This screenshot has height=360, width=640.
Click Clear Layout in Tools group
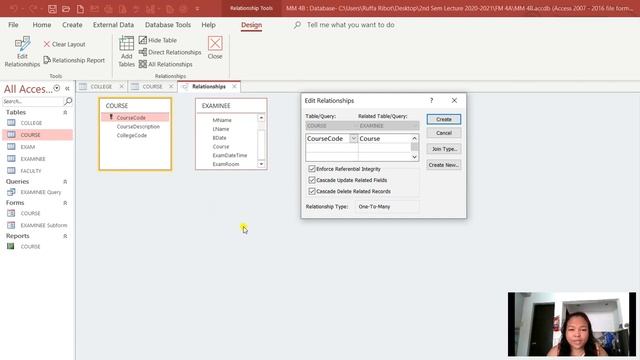click(64, 44)
